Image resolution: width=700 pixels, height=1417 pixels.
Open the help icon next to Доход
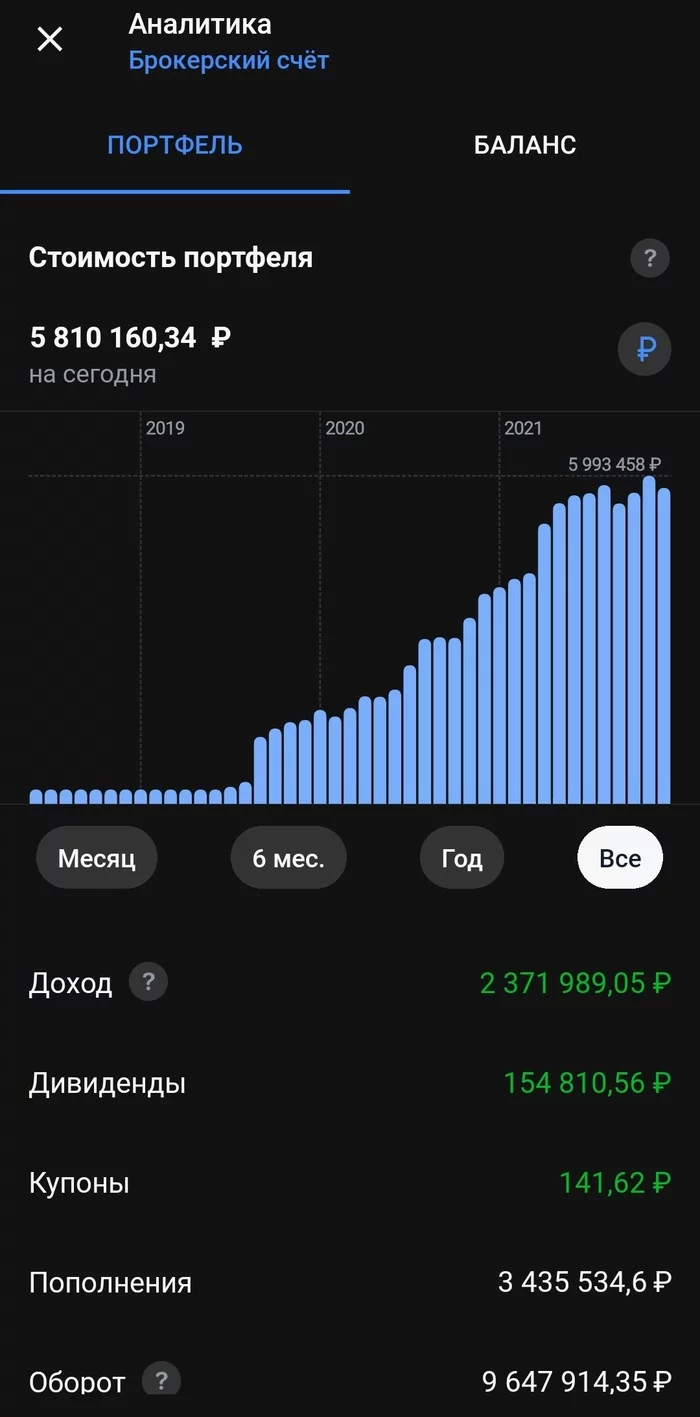(x=149, y=981)
